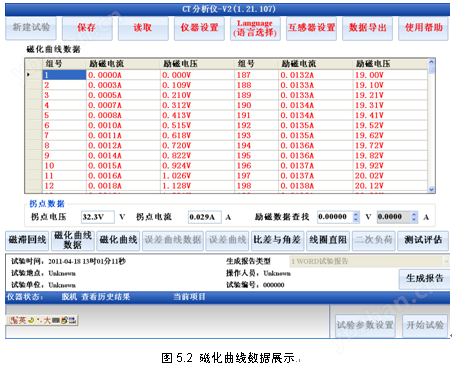
Task: Click cell 0.515V in row 6
Action: [197, 125]
